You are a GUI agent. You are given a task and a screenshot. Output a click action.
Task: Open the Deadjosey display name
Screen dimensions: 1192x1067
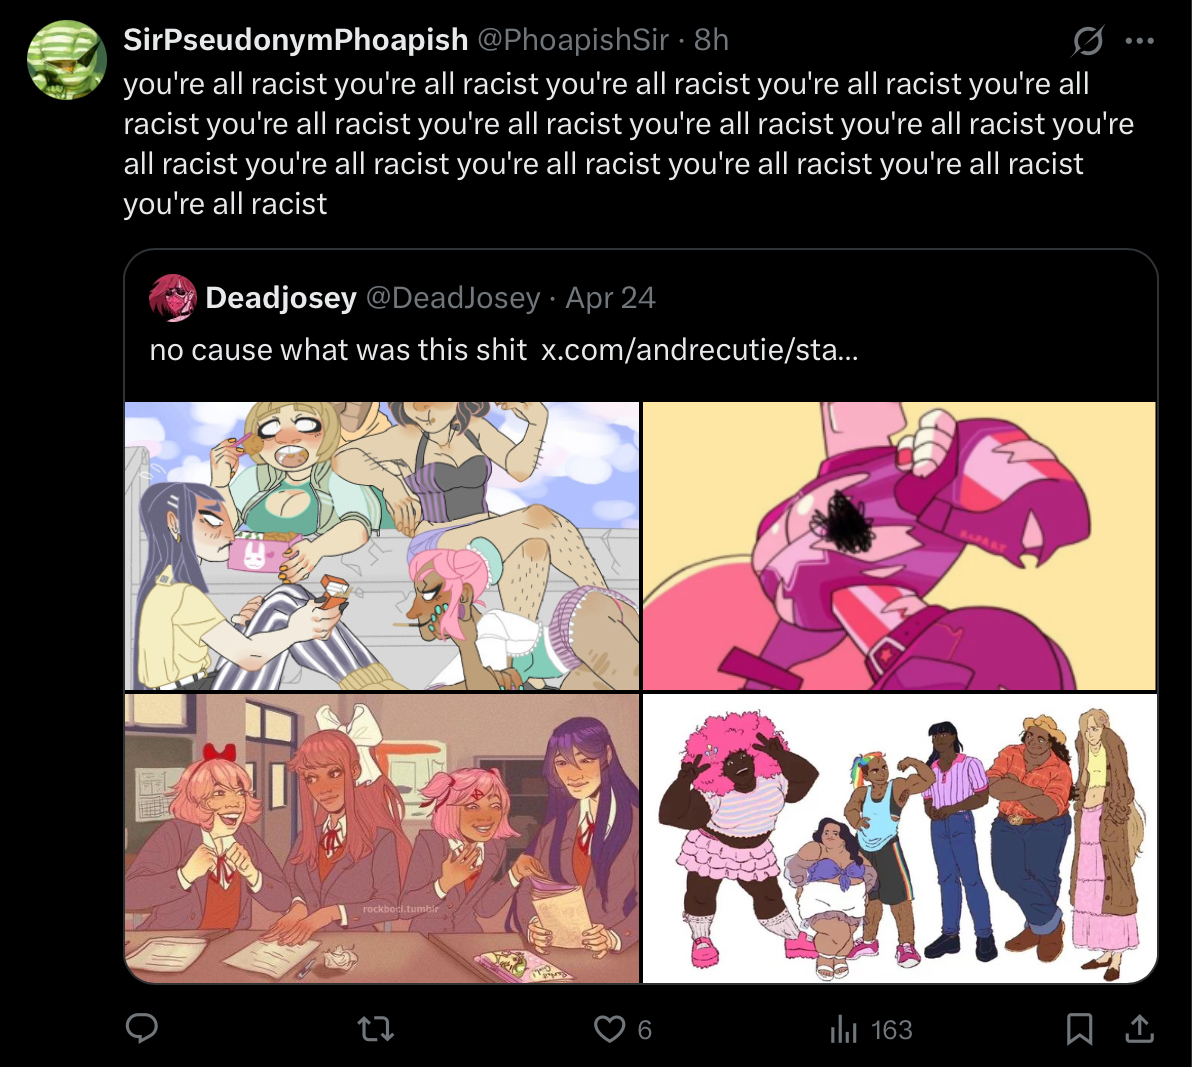[281, 298]
